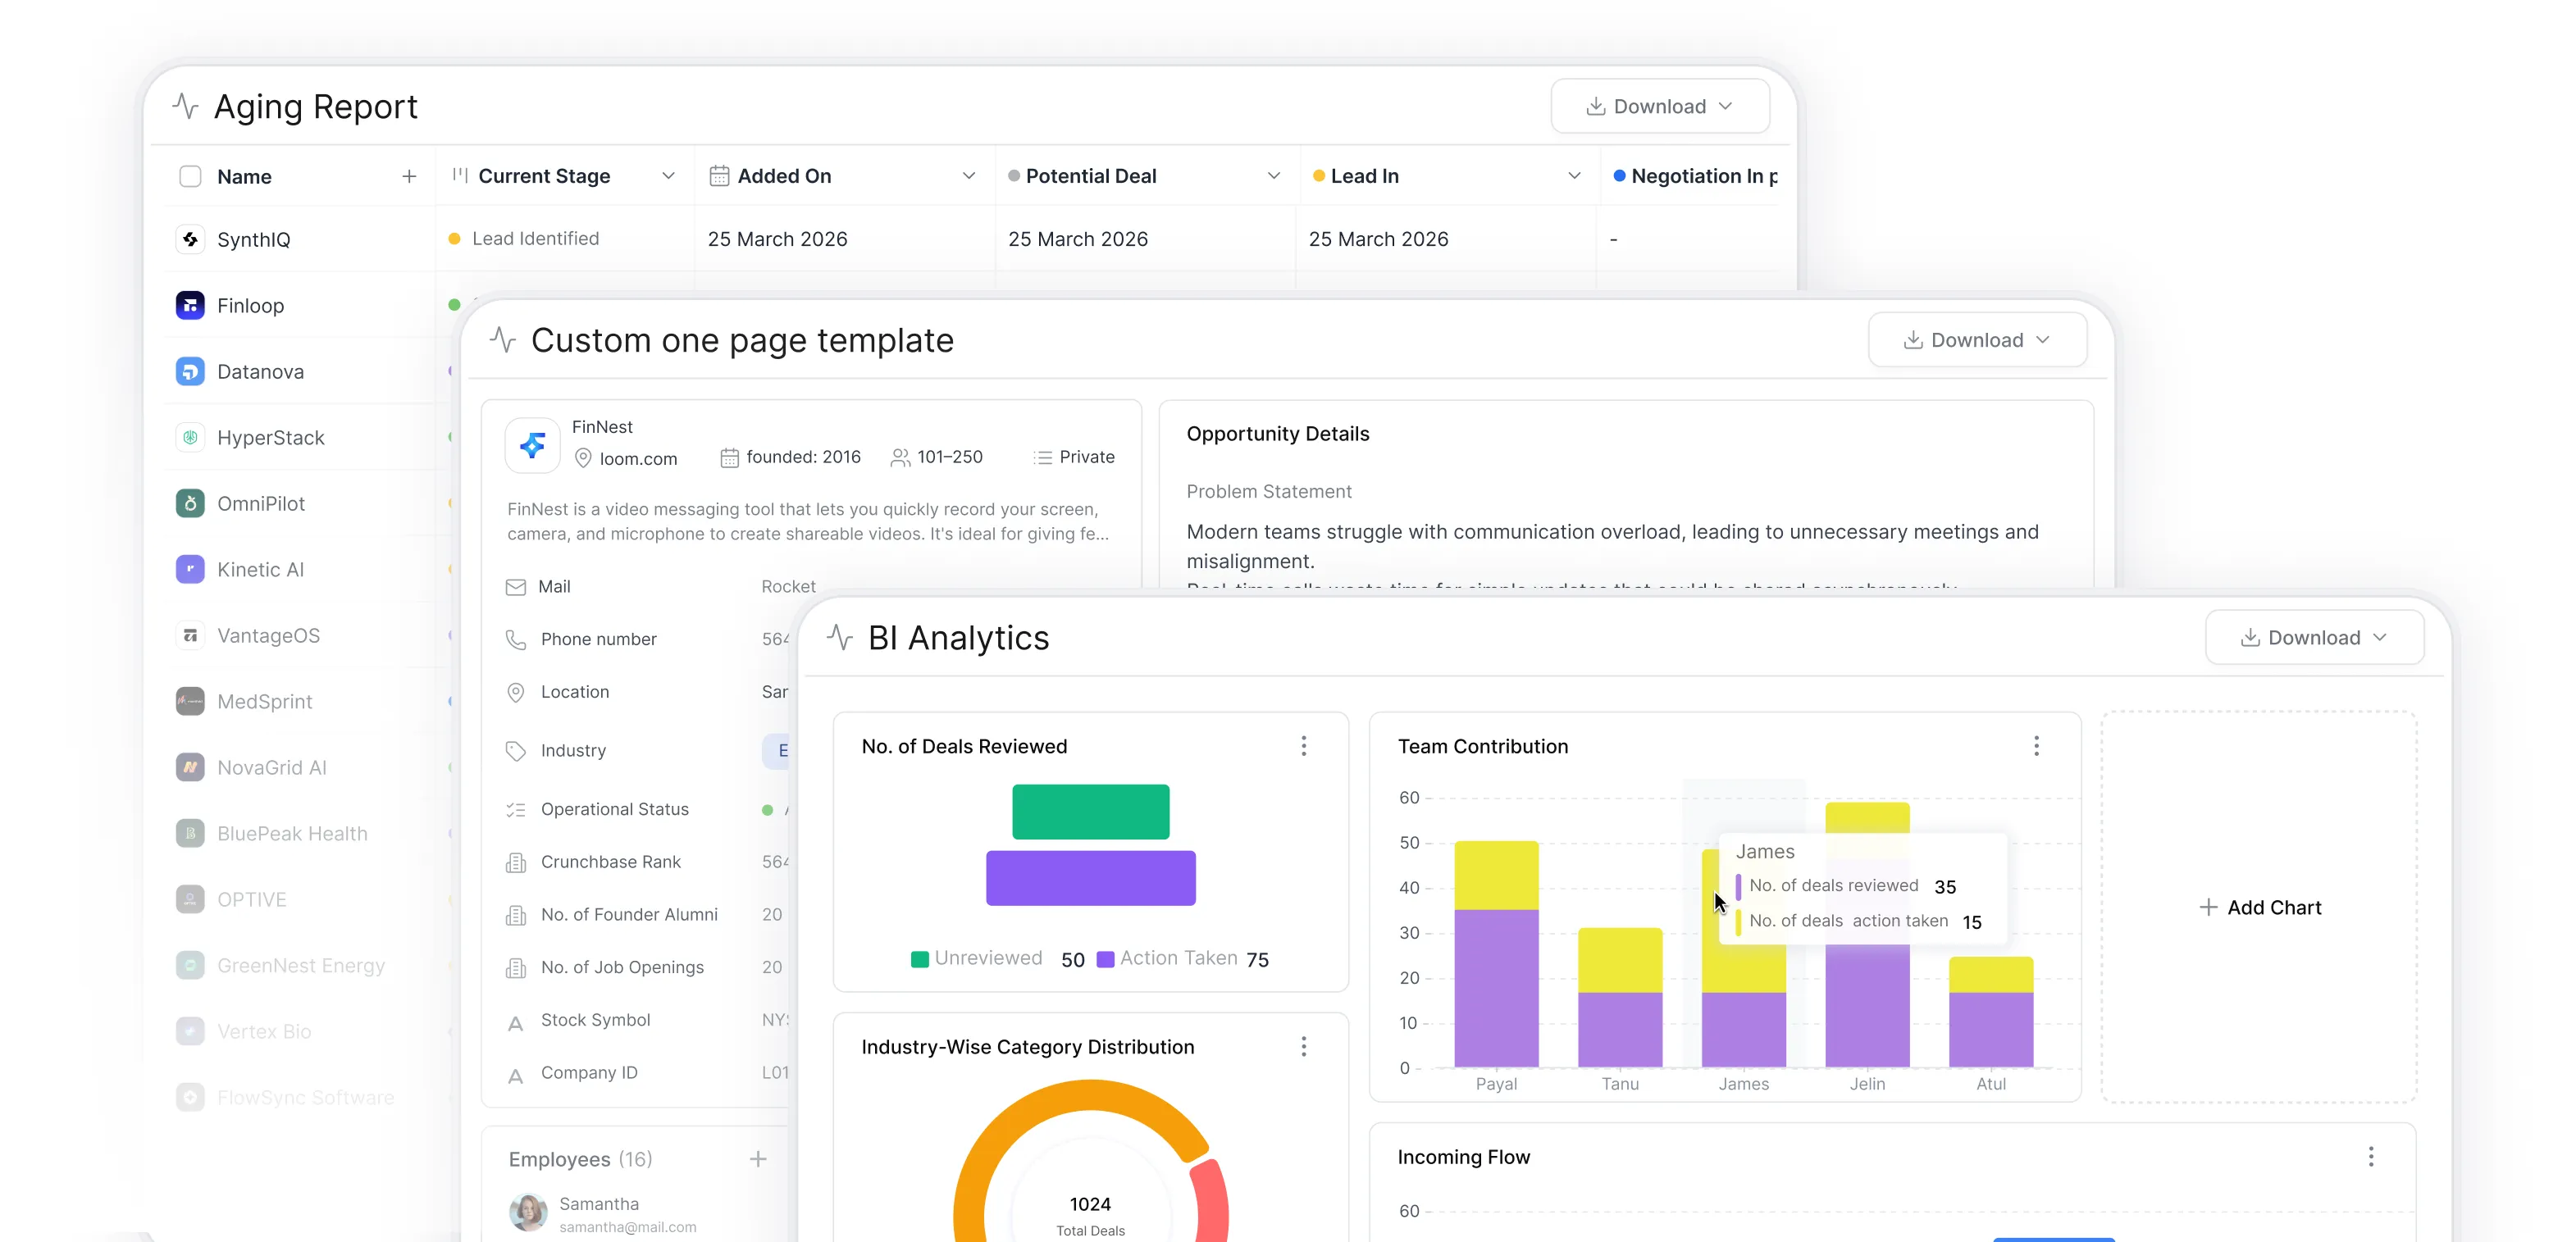Click Negotiation In column header
The height and width of the screenshot is (1242, 2576).
pyautogui.click(x=1696, y=176)
